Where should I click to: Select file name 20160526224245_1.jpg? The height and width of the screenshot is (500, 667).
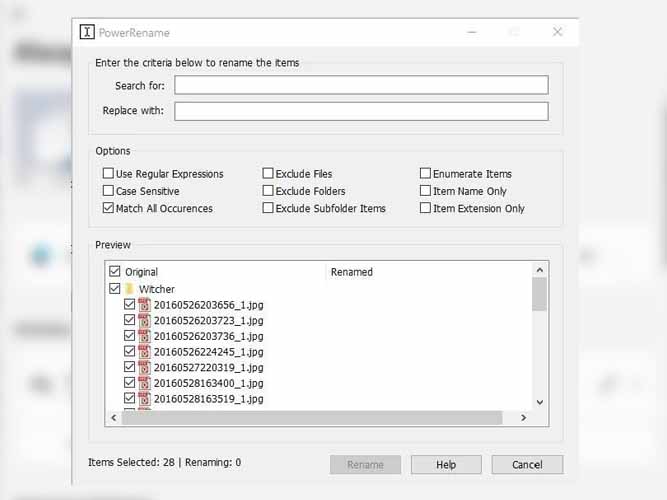[208, 352]
